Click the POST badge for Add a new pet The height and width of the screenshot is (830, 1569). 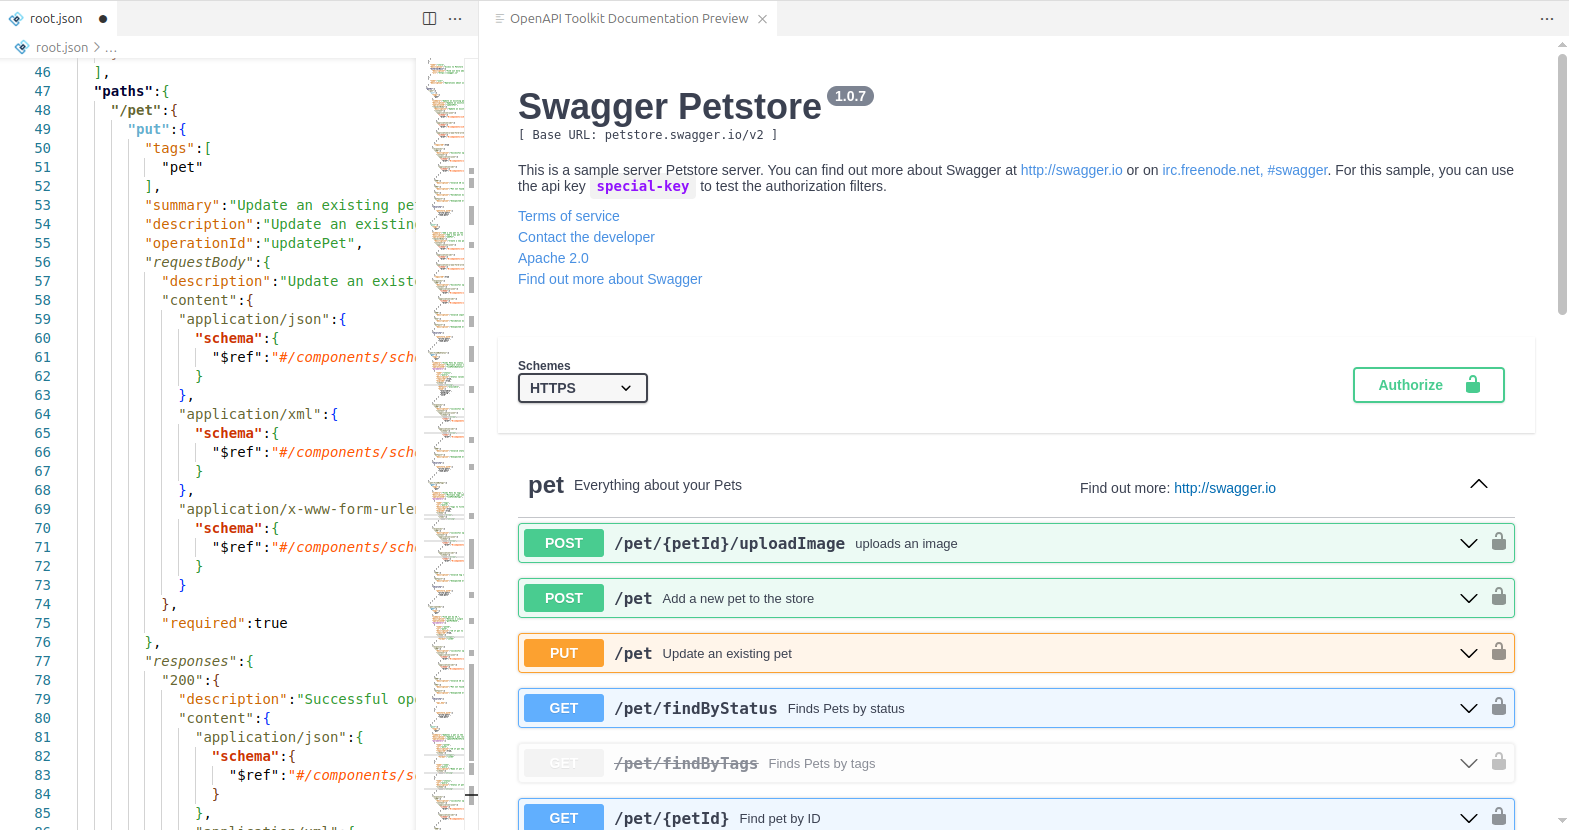564,598
